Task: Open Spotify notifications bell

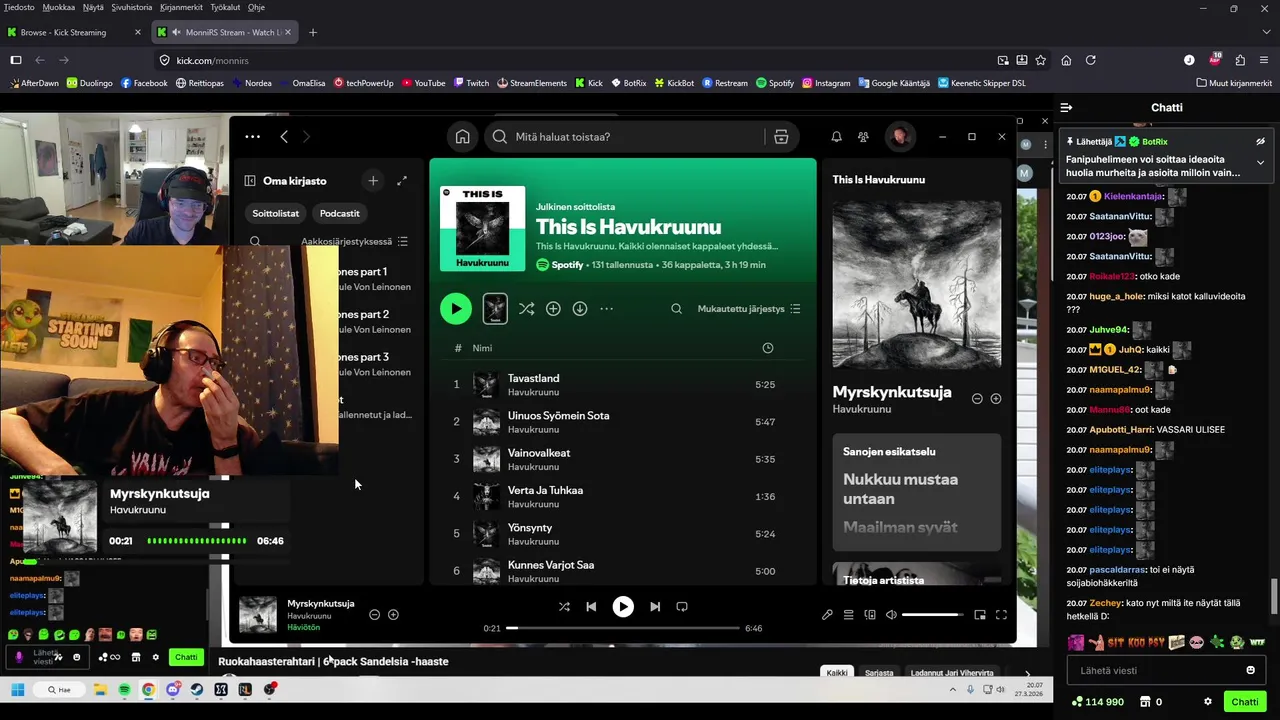Action: coord(836,137)
